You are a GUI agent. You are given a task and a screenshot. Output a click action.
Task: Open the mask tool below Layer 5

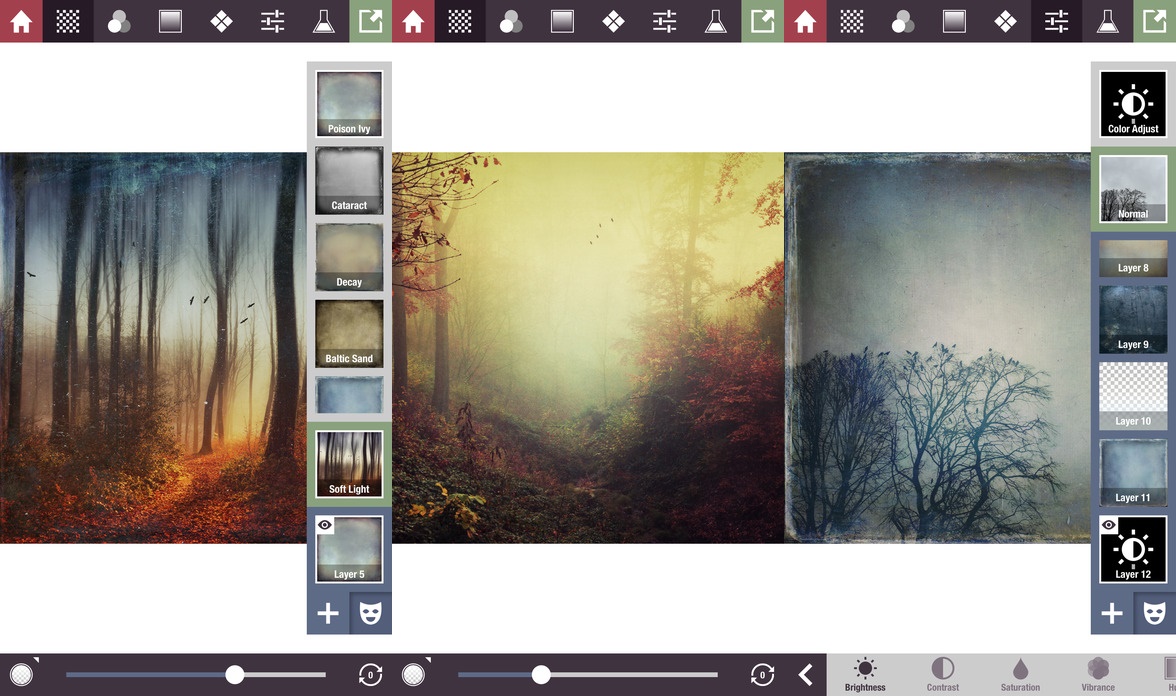[370, 614]
